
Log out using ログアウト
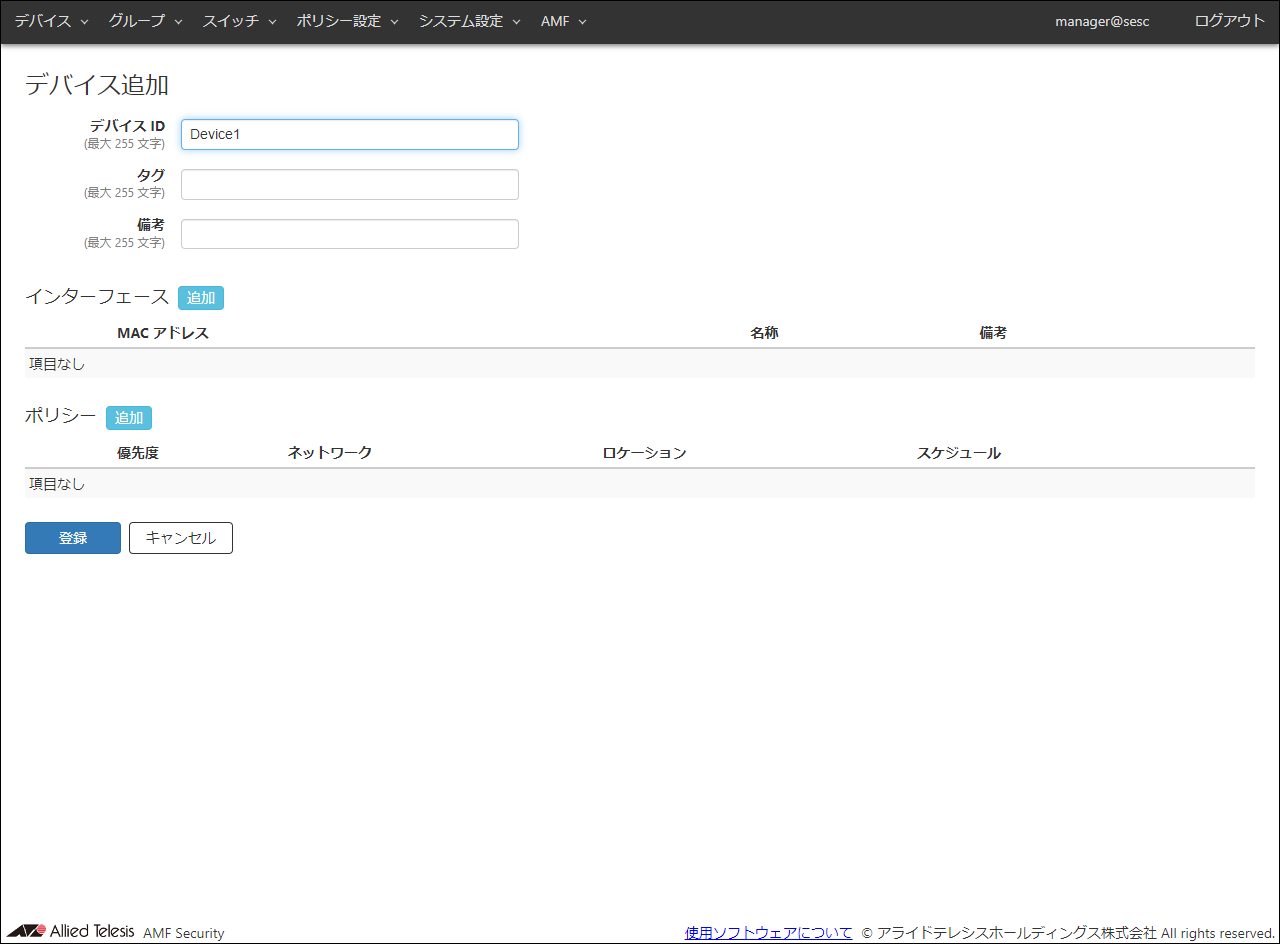point(1229,21)
